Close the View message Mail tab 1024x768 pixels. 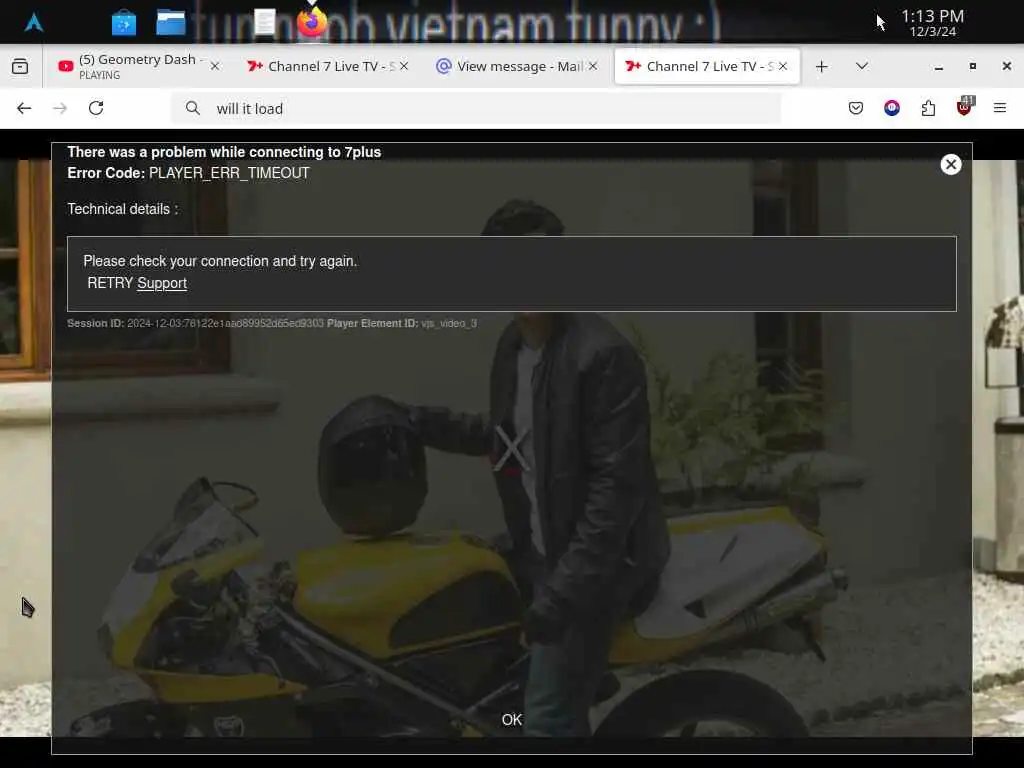[x=593, y=66]
